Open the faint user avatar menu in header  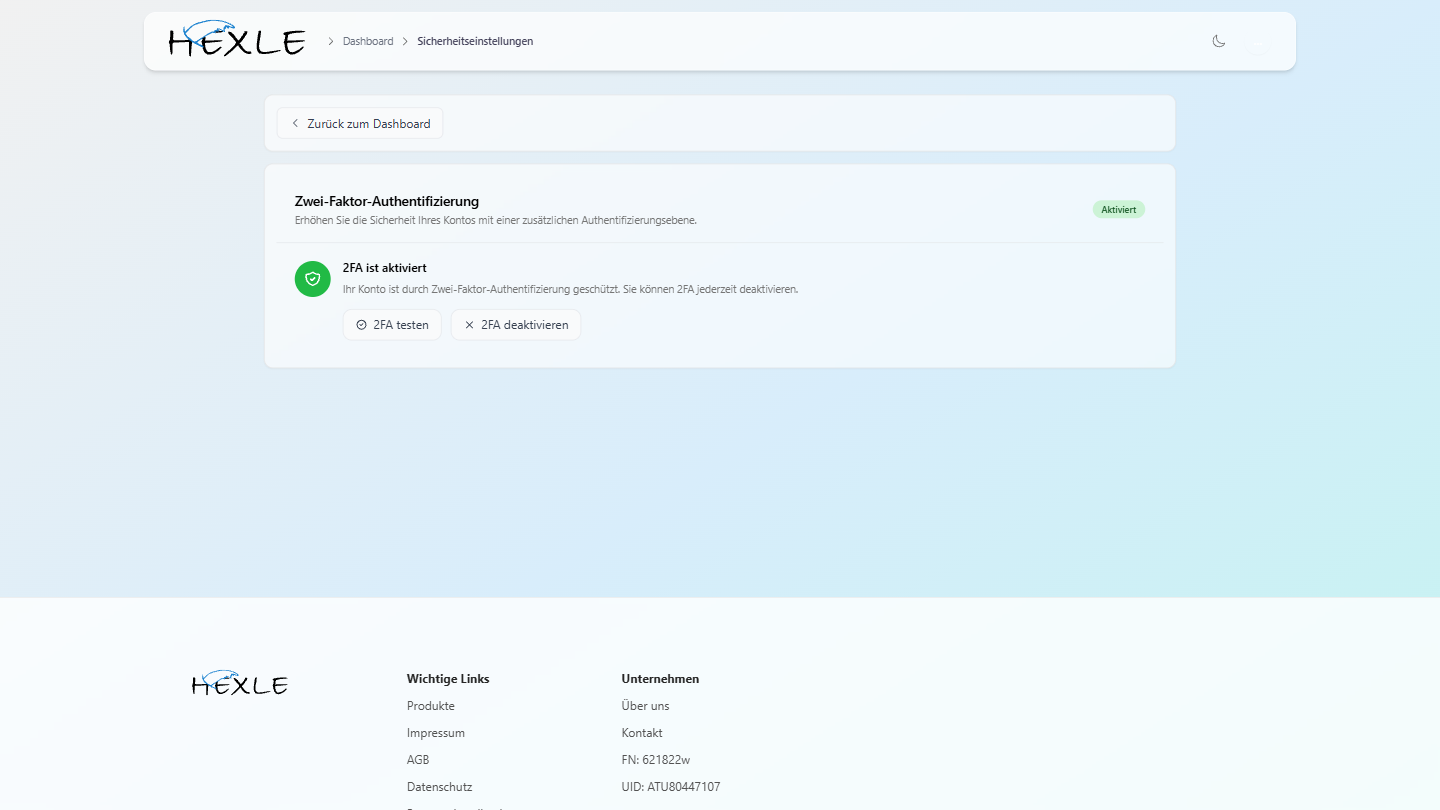1257,42
